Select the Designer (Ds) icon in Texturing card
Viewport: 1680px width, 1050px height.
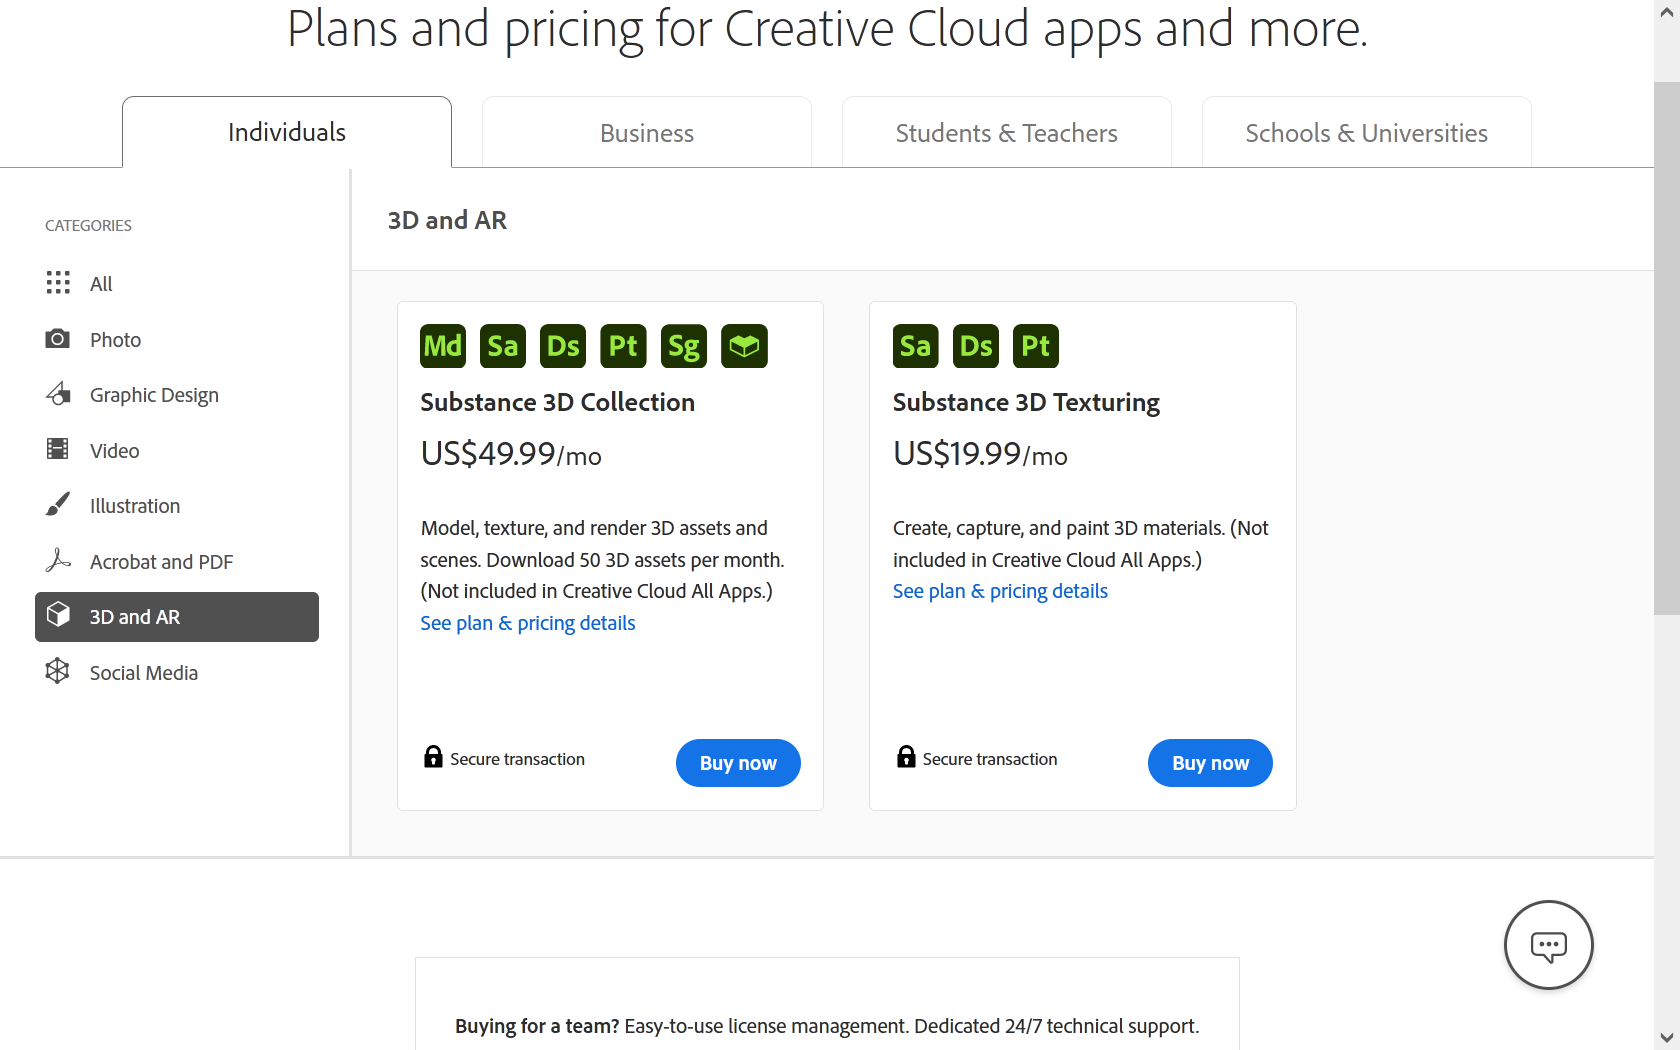click(975, 345)
